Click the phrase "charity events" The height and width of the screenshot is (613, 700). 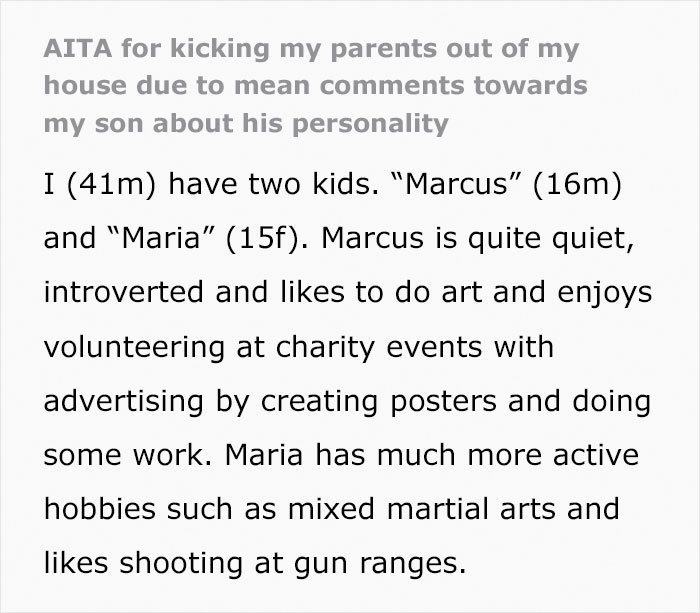click(379, 346)
